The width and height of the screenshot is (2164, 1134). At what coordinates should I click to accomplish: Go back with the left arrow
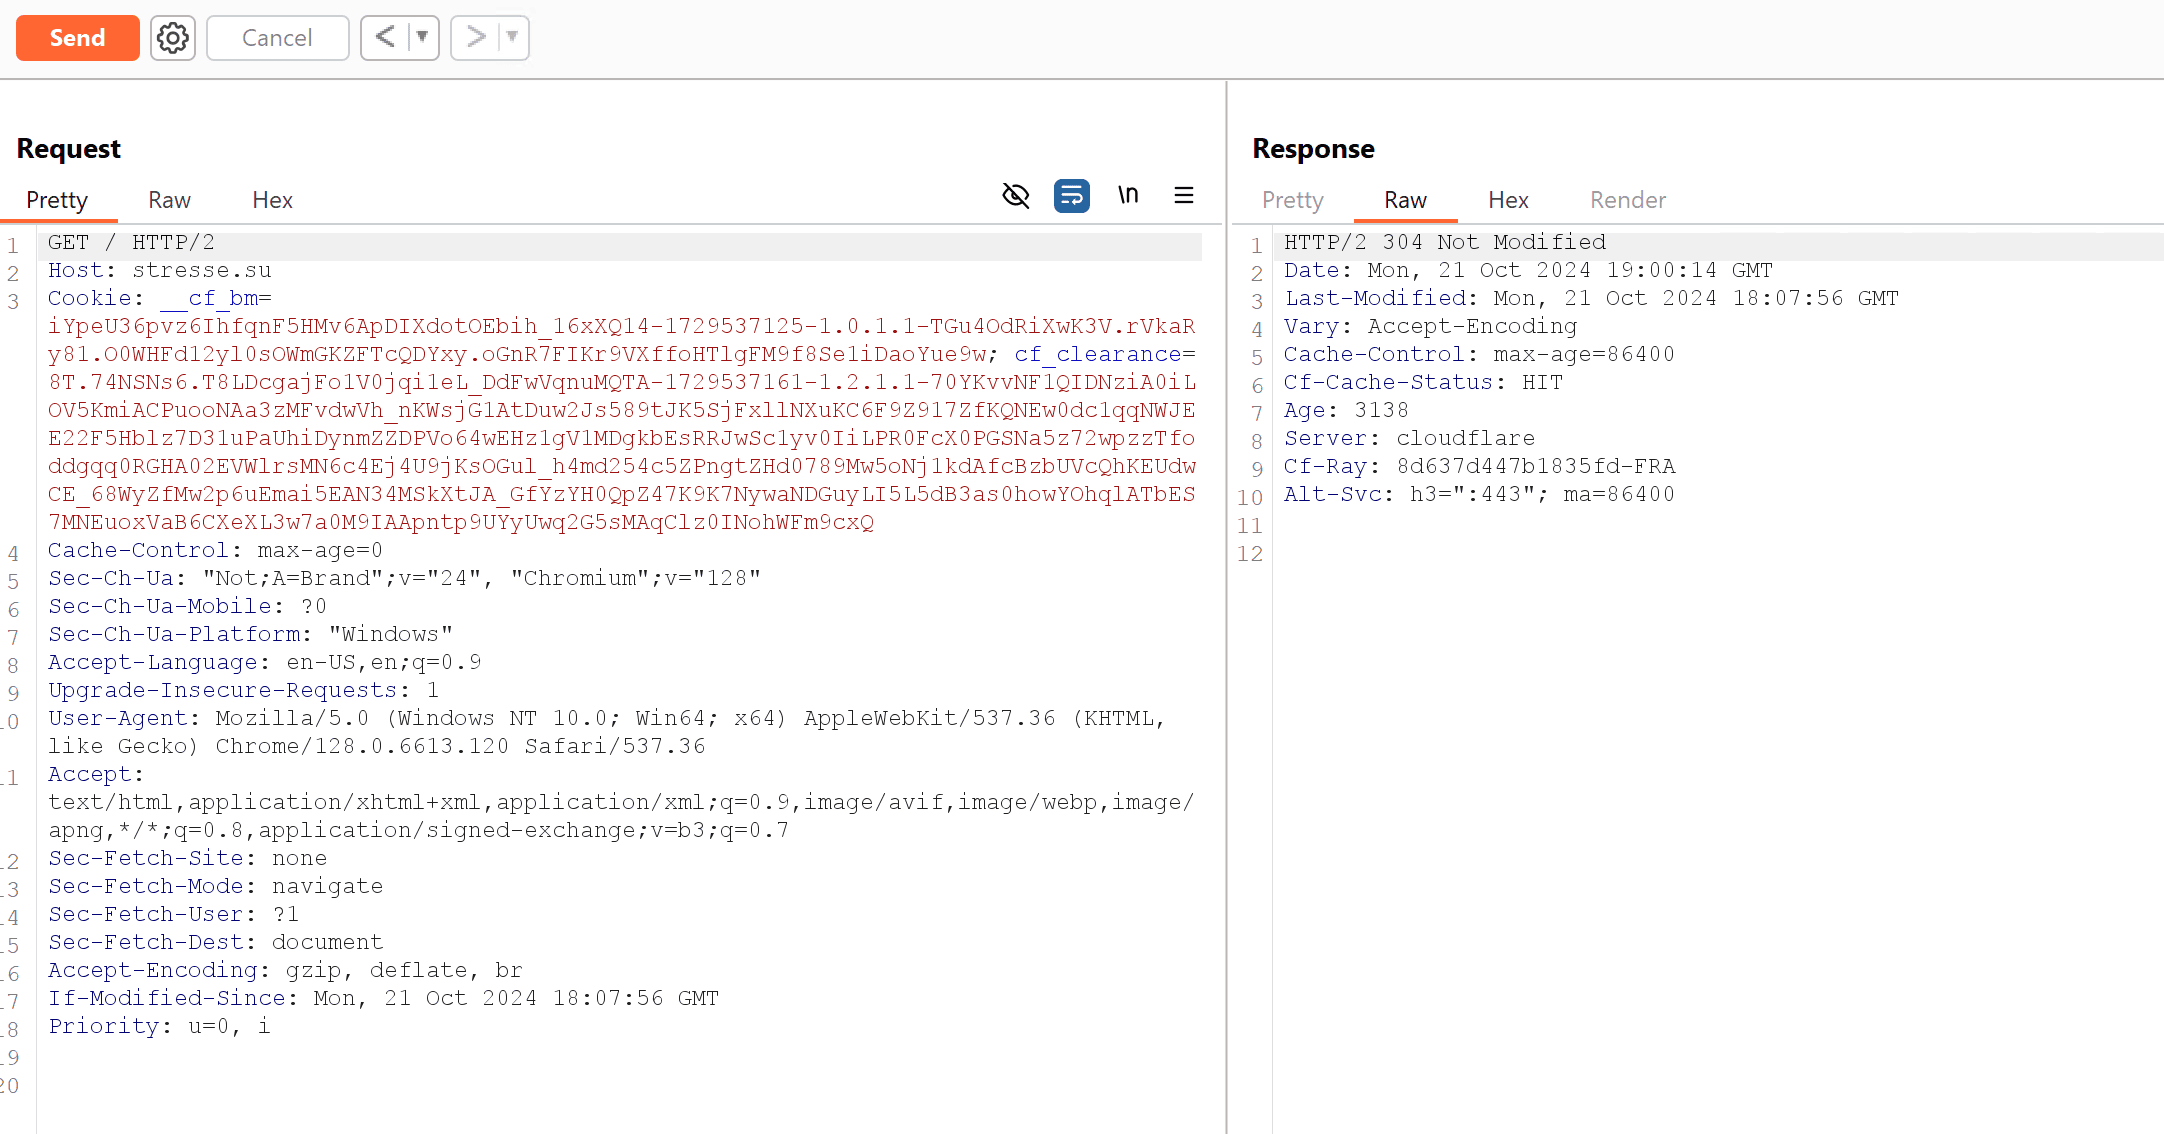(385, 38)
